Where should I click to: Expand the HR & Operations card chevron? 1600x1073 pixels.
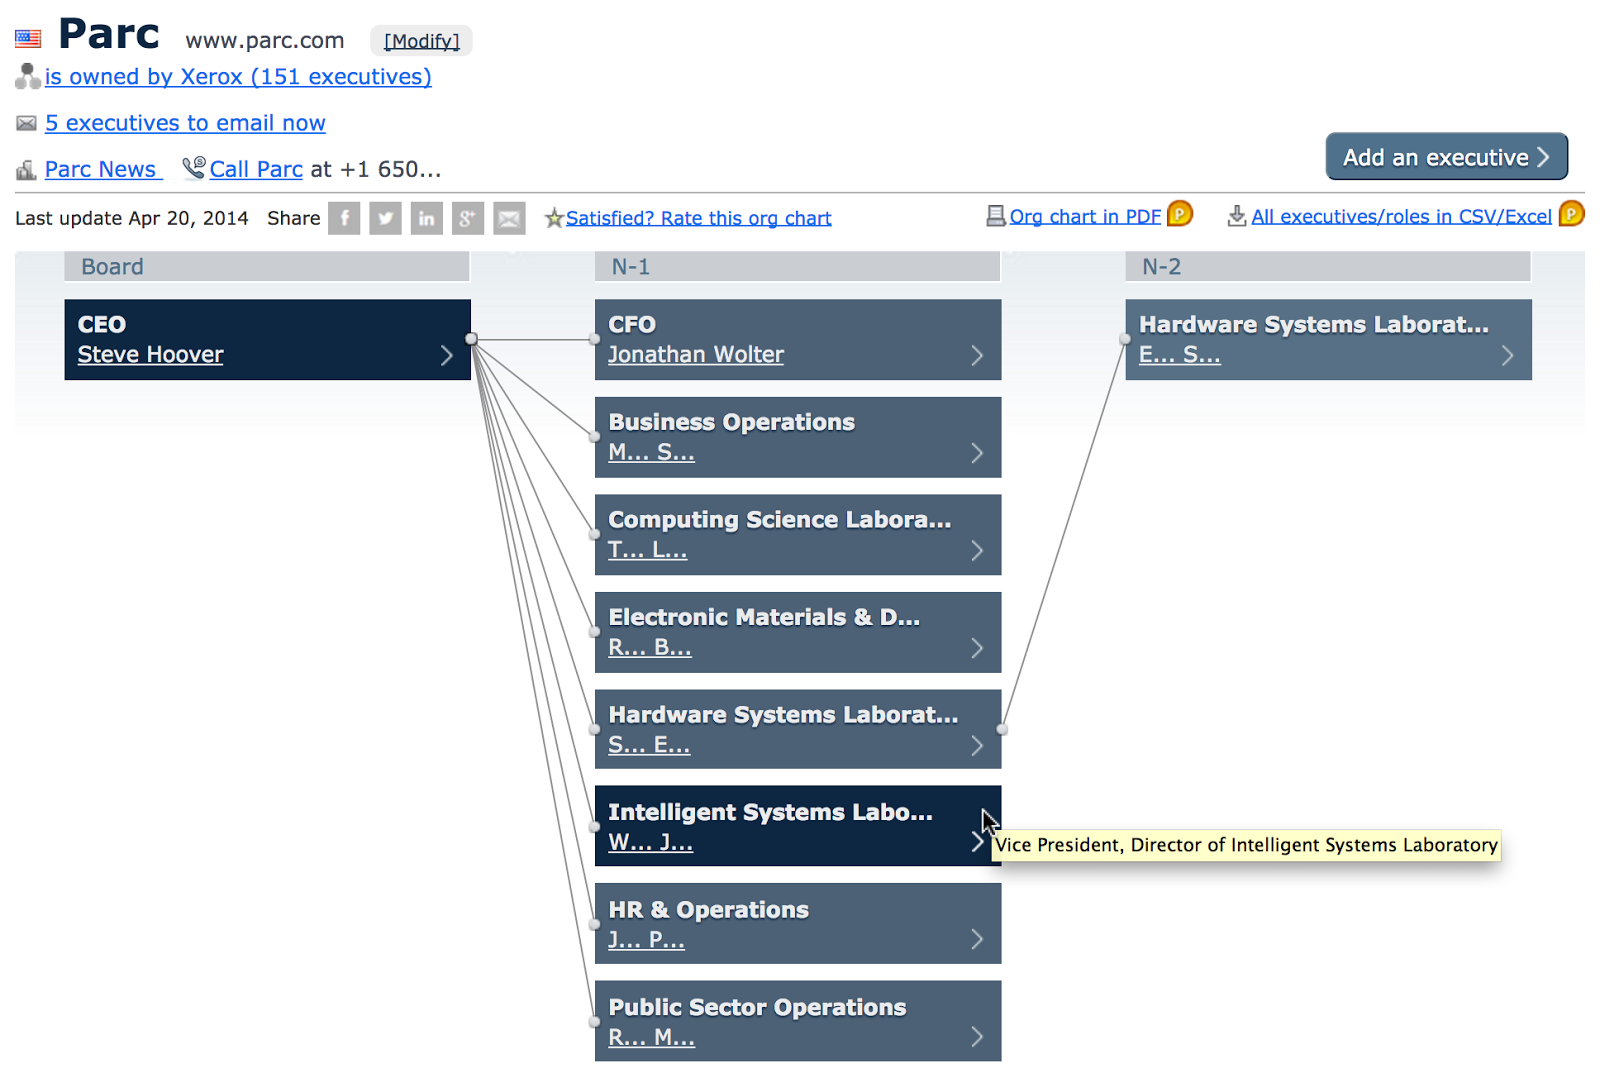pyautogui.click(x=977, y=939)
